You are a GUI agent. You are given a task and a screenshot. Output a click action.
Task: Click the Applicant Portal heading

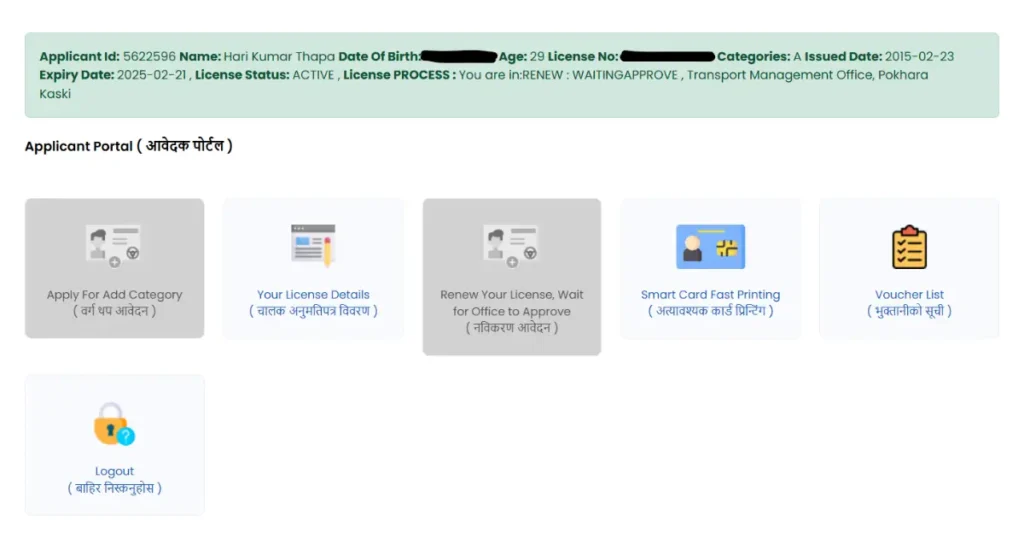pos(129,146)
